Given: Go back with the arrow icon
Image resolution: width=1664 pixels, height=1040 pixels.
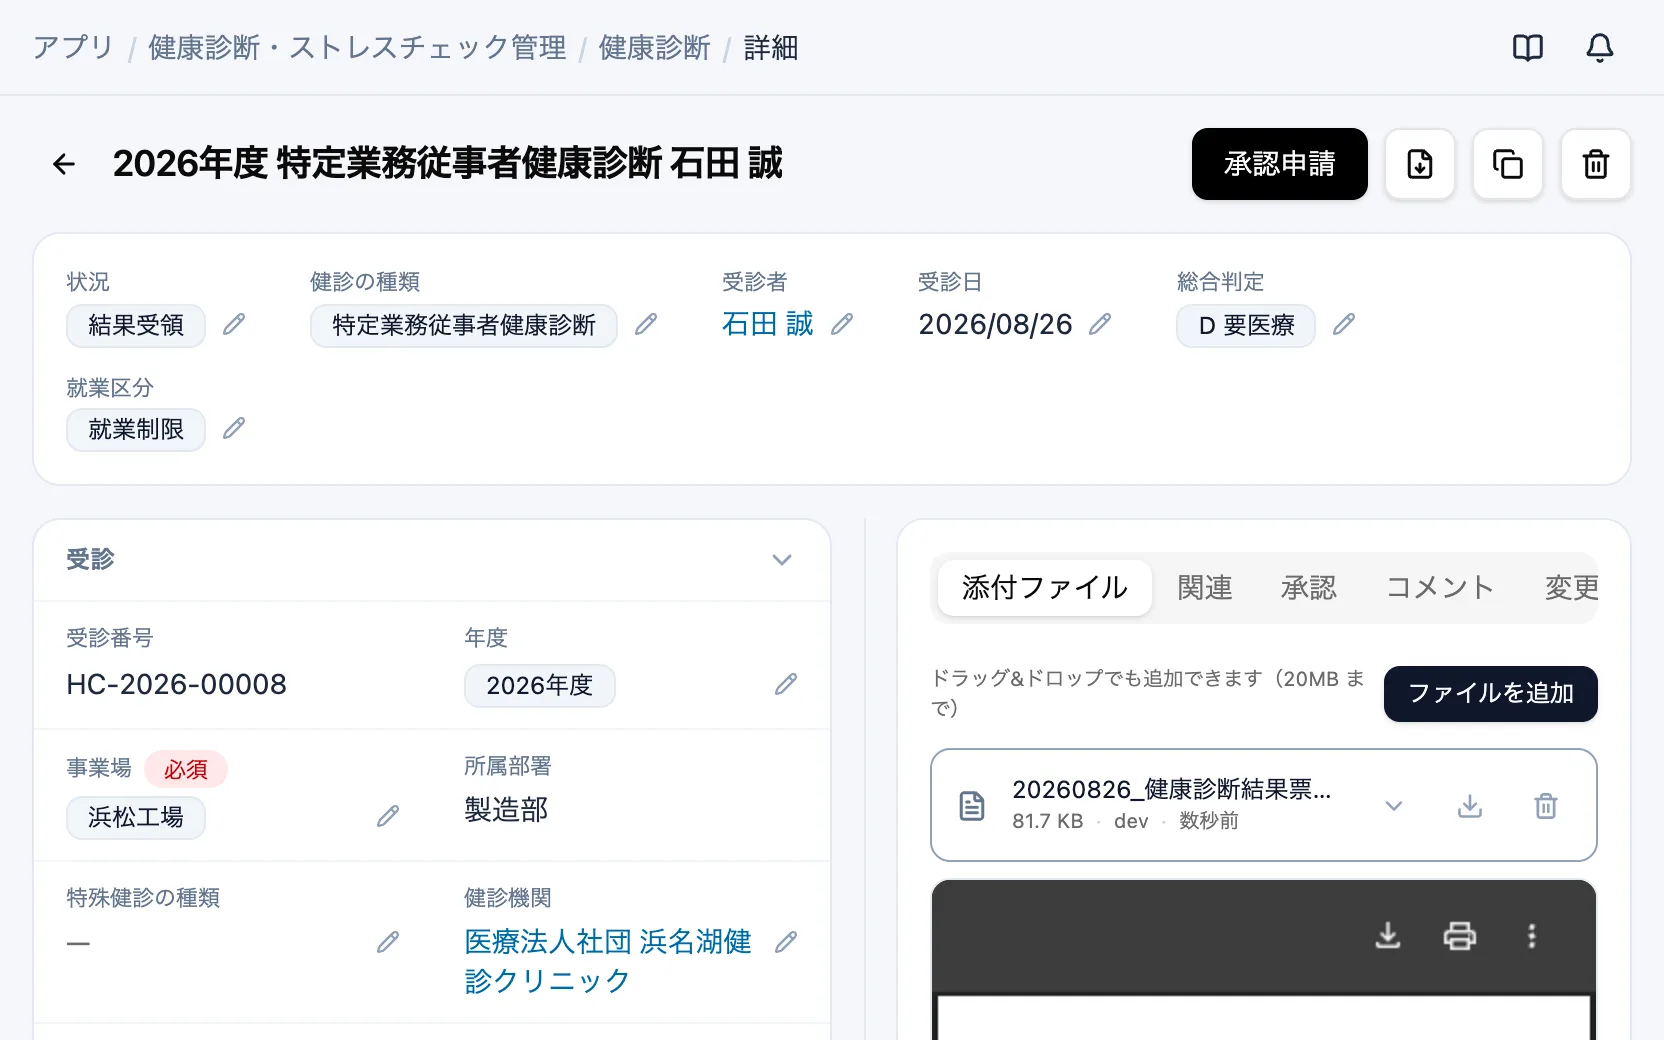Looking at the screenshot, I should click(x=64, y=164).
